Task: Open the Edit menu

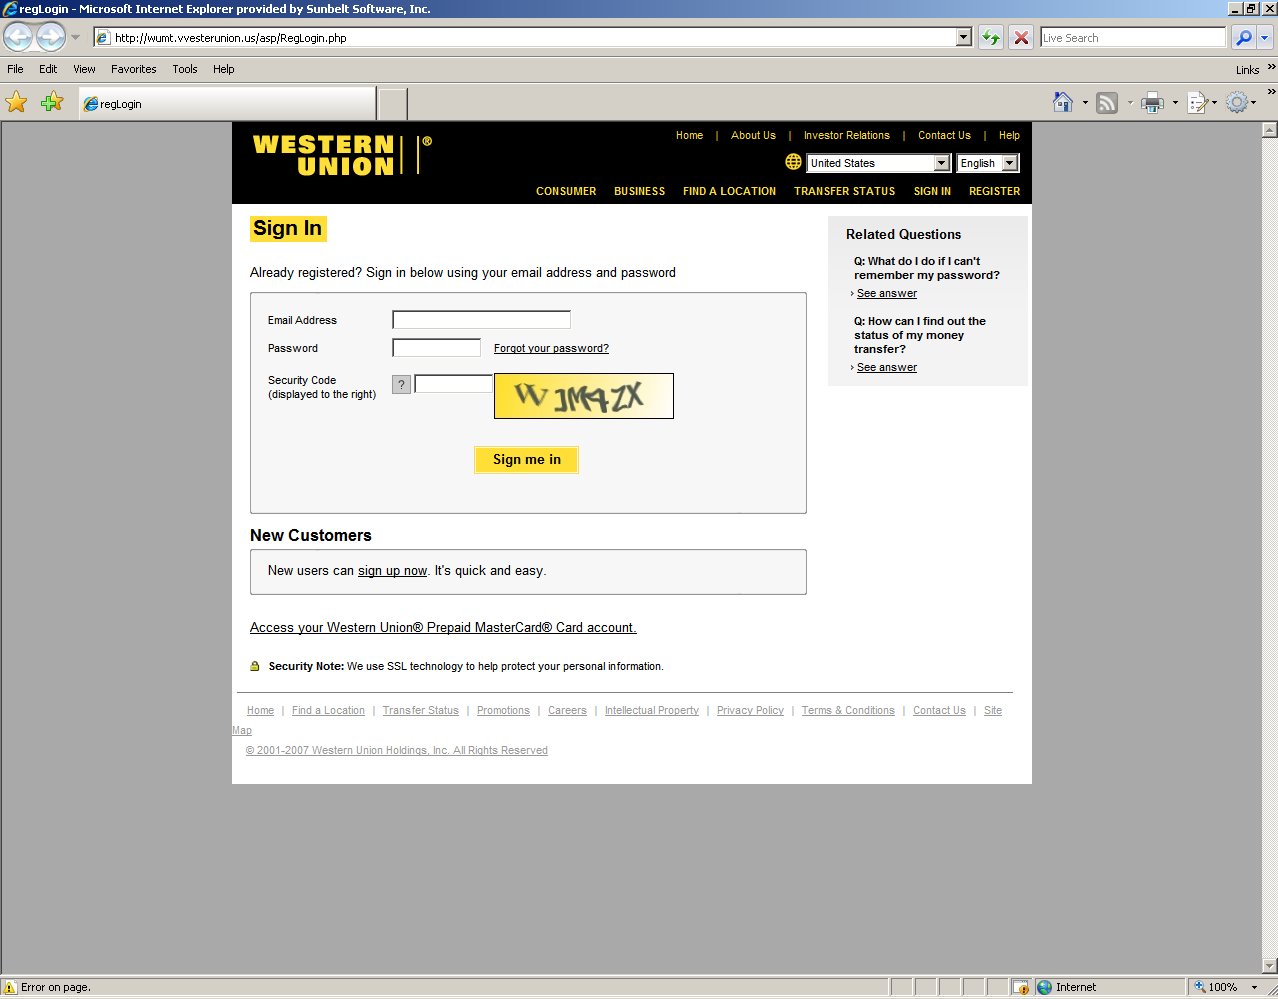Action: pyautogui.click(x=48, y=69)
